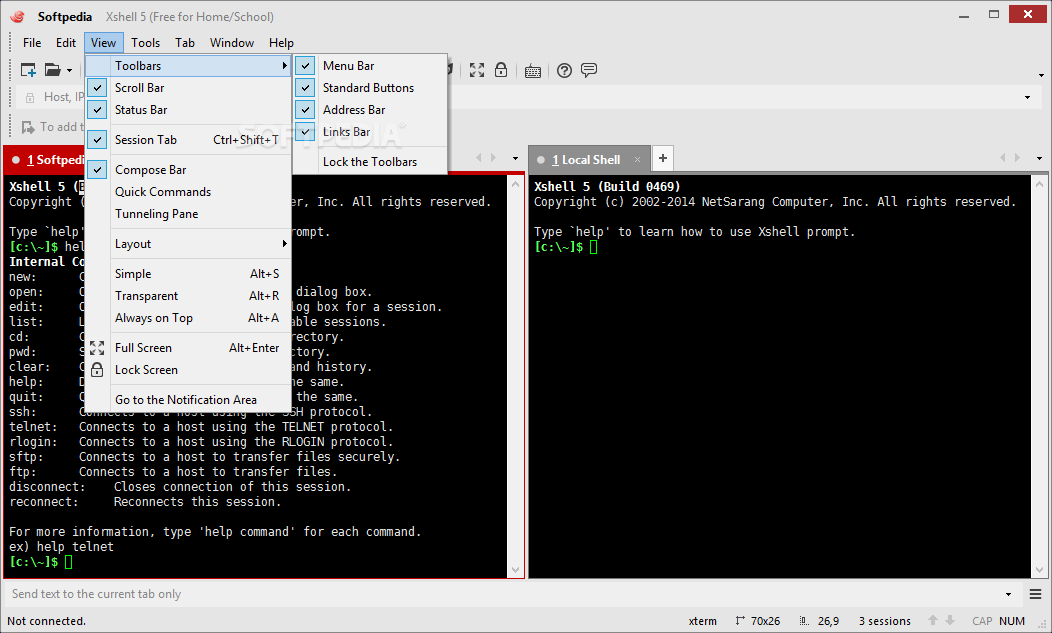Uncheck Scroll Bar in the View menu
Viewport: 1052px width, 633px height.
tap(189, 88)
